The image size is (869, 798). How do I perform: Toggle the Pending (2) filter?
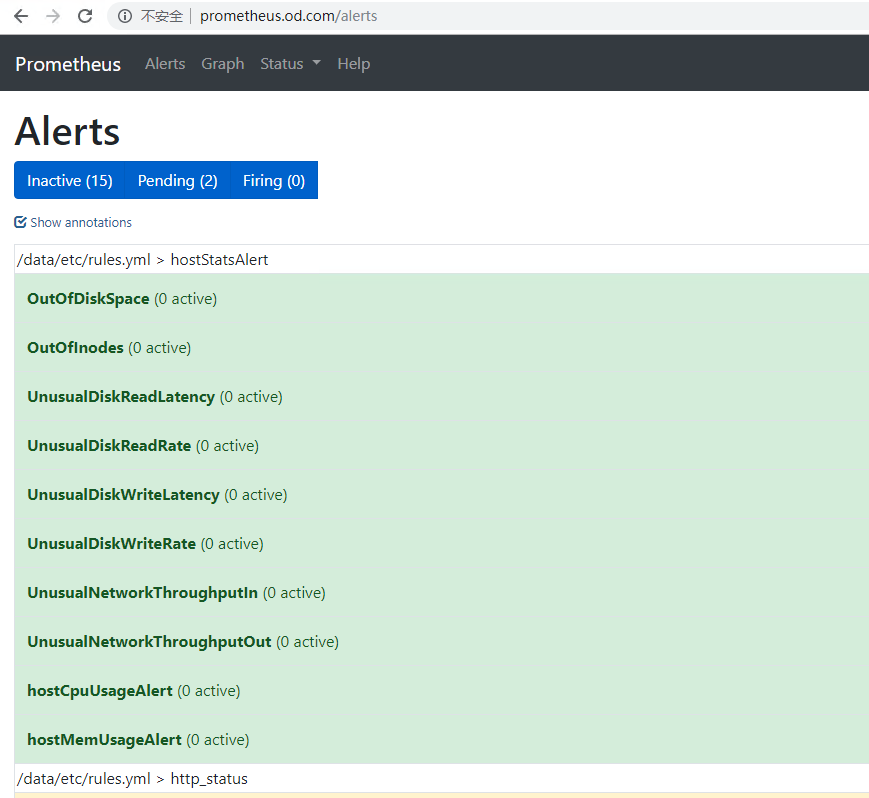point(177,181)
